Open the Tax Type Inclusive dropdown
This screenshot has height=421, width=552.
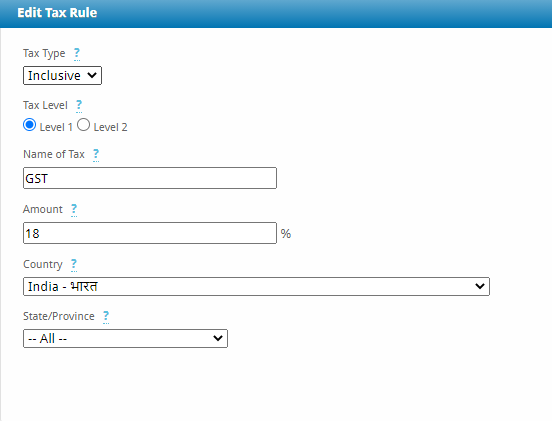point(62,75)
